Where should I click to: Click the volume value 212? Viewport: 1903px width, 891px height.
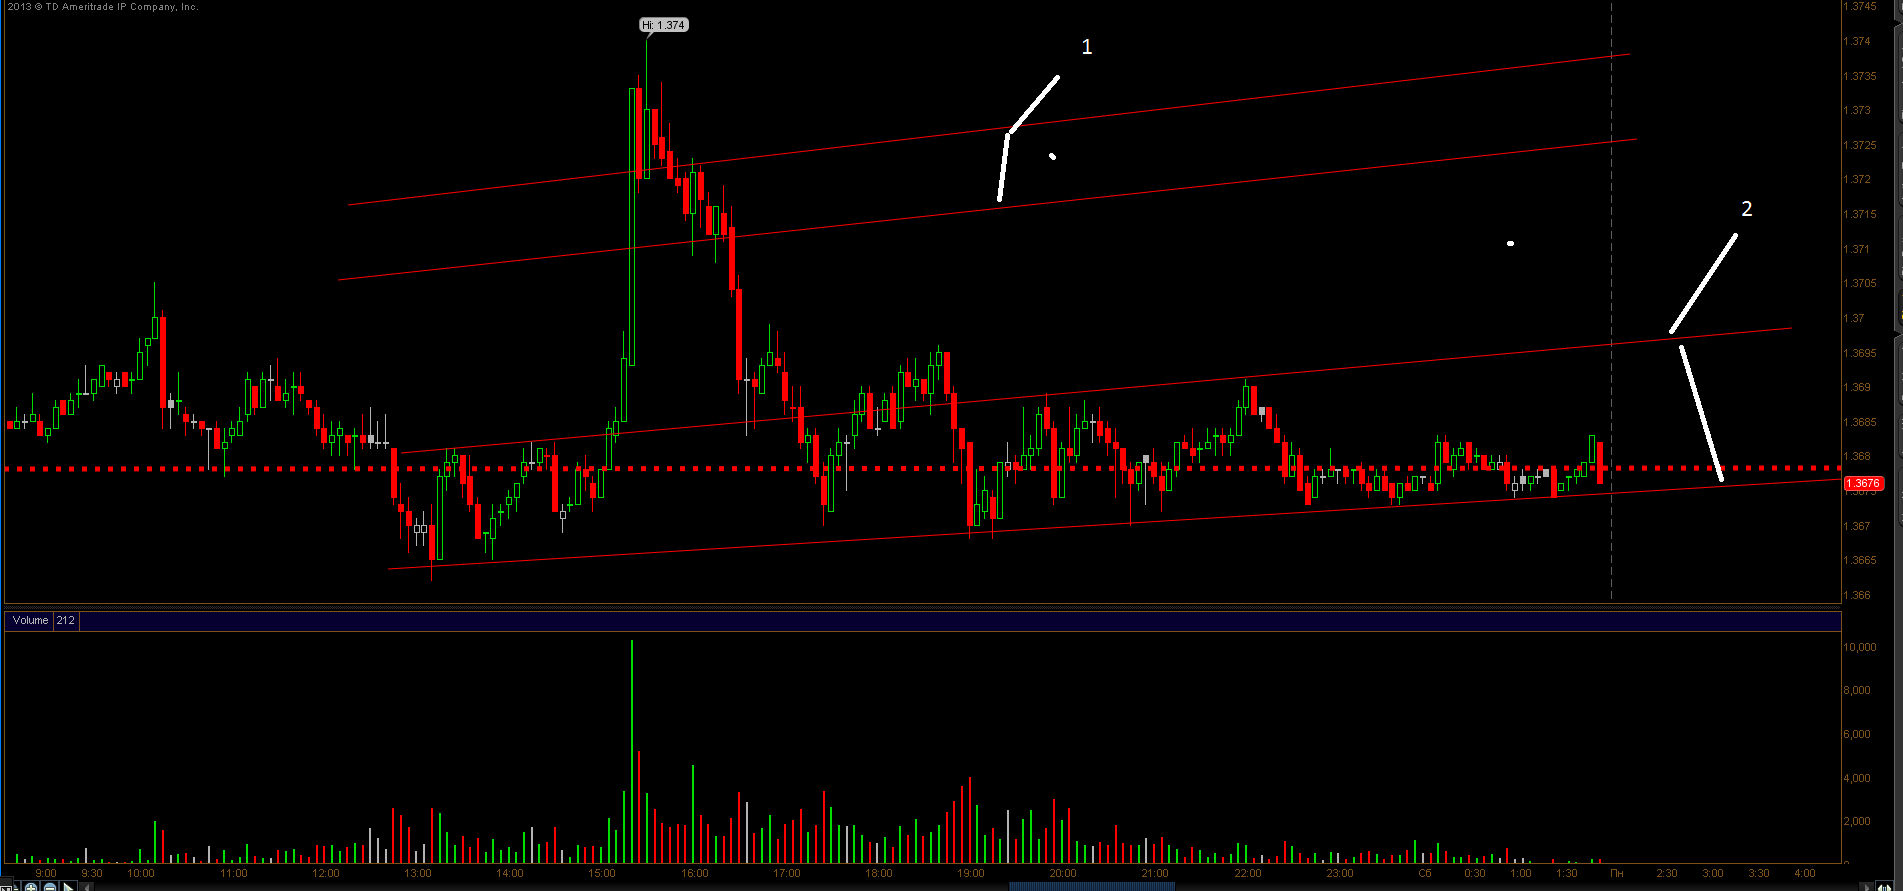[65, 620]
